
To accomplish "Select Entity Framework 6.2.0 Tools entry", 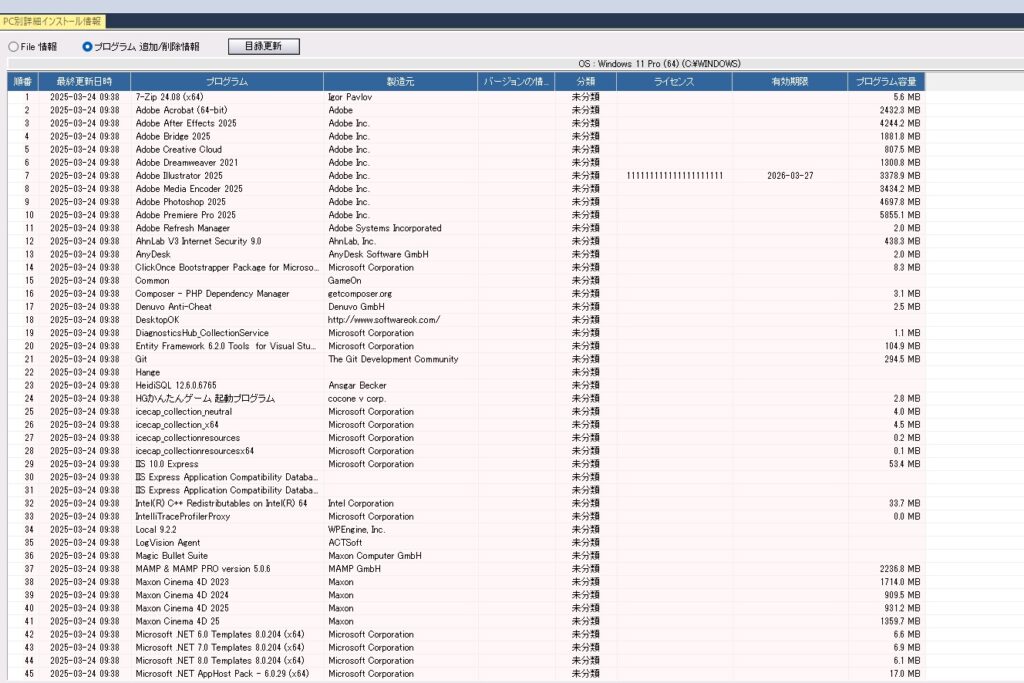I will tap(227, 346).
